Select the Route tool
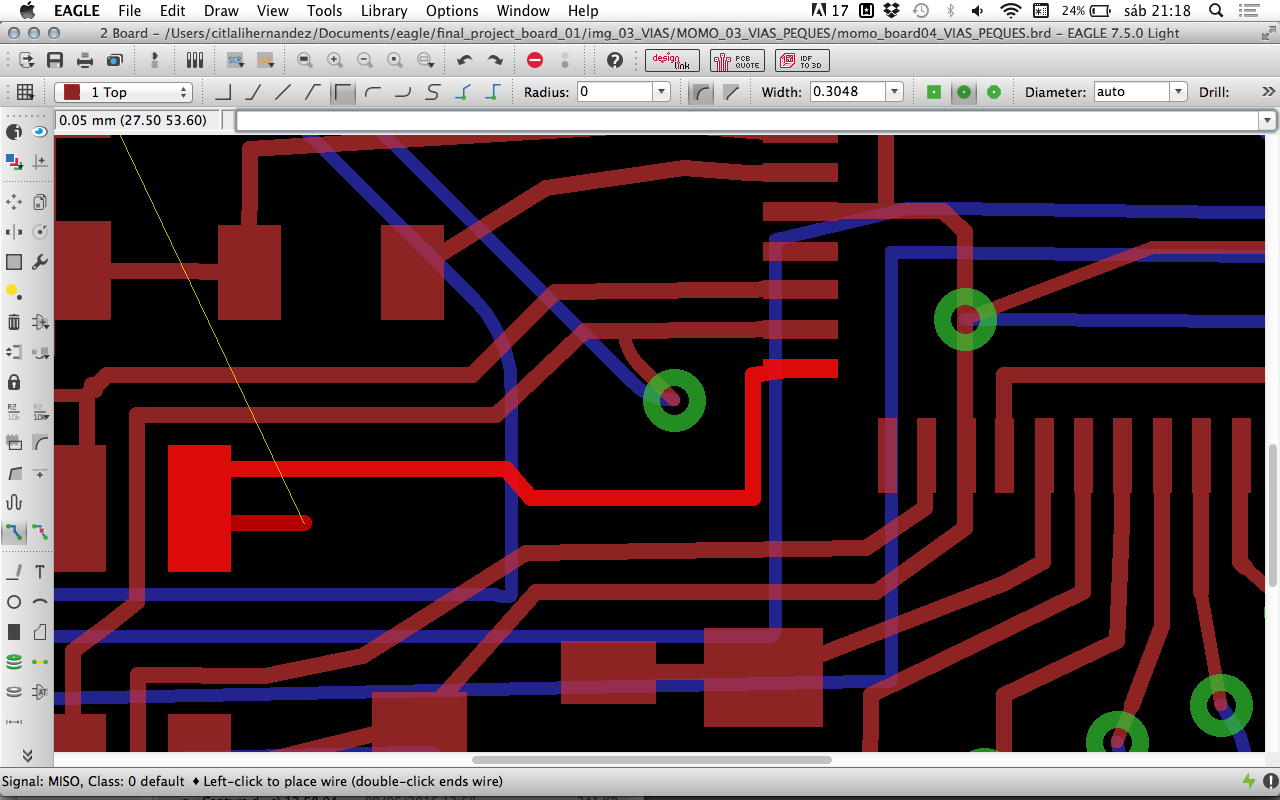The width and height of the screenshot is (1280, 800). click(x=14, y=532)
